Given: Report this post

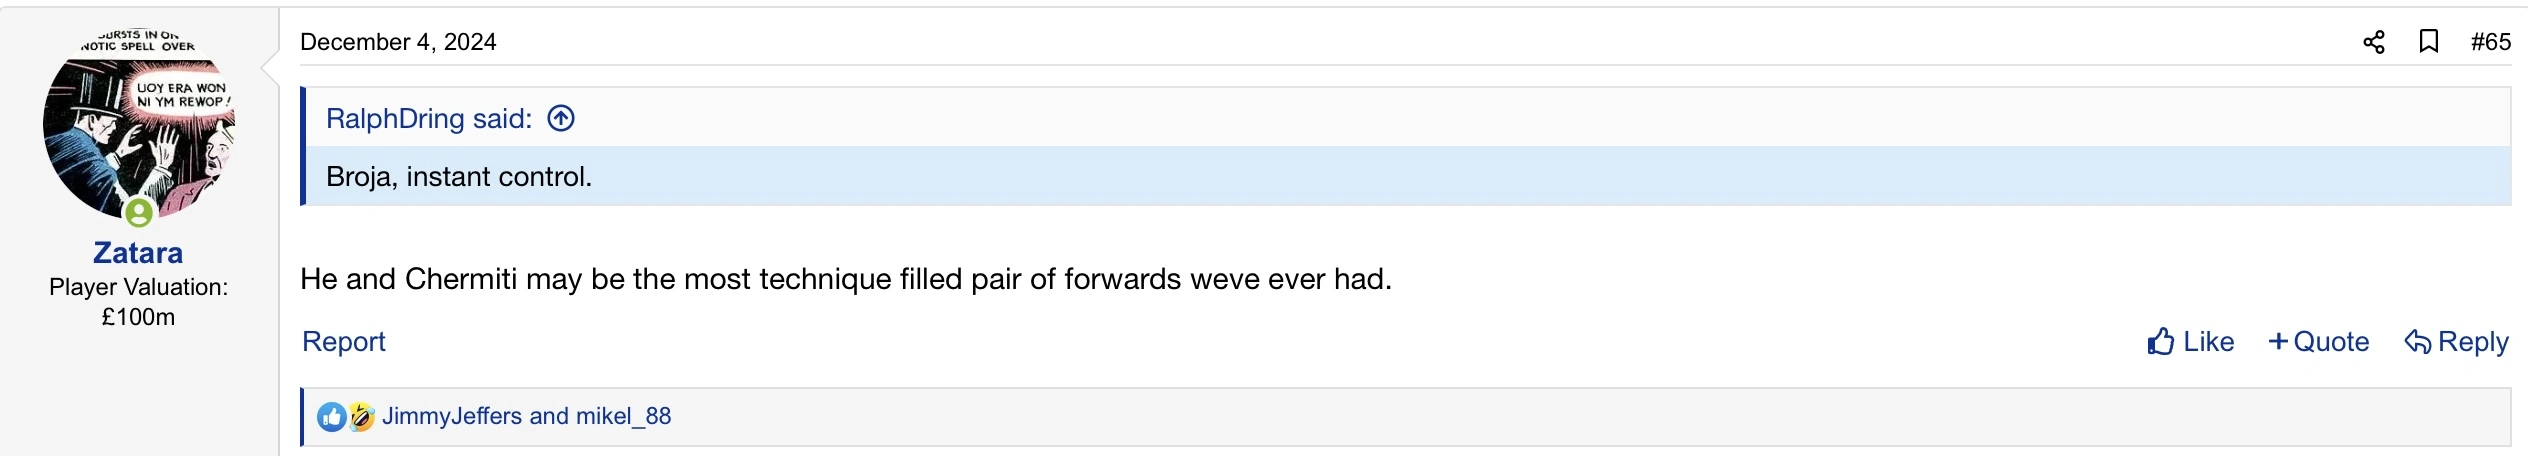Looking at the screenshot, I should [x=343, y=342].
